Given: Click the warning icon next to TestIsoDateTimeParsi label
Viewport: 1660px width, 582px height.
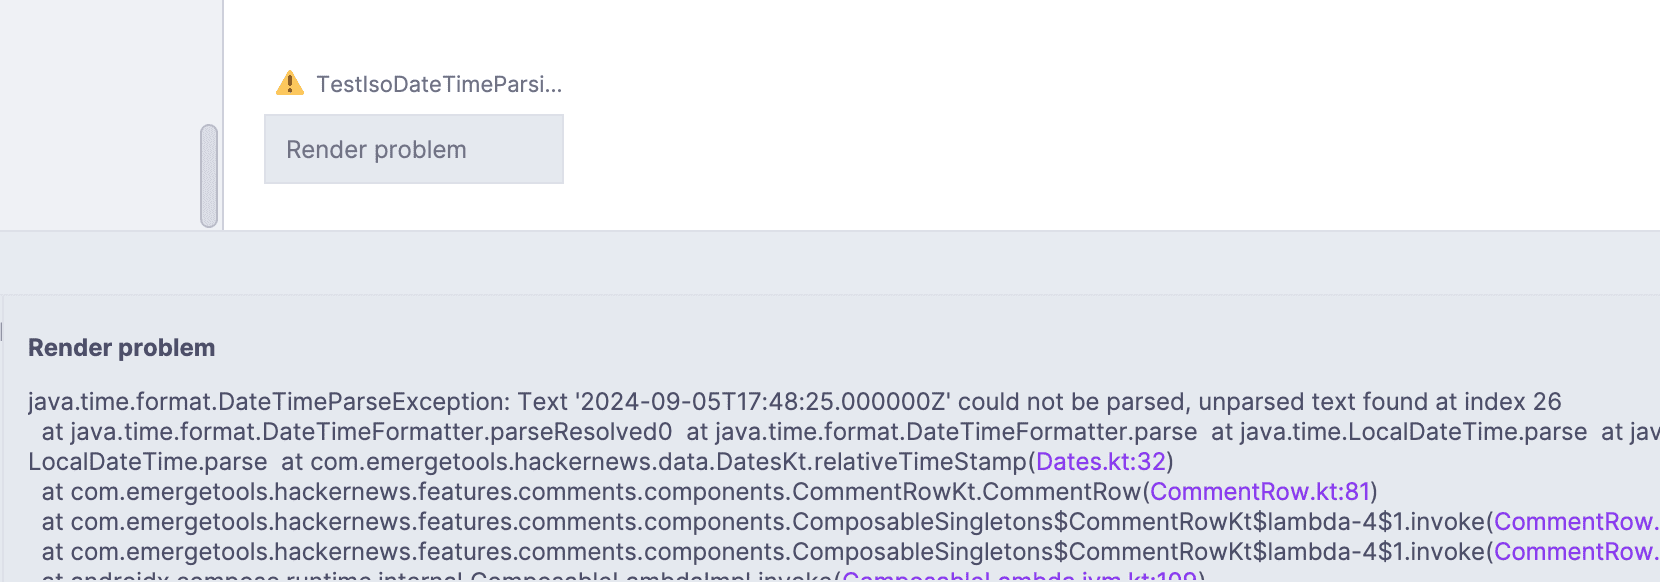Looking at the screenshot, I should (x=290, y=83).
